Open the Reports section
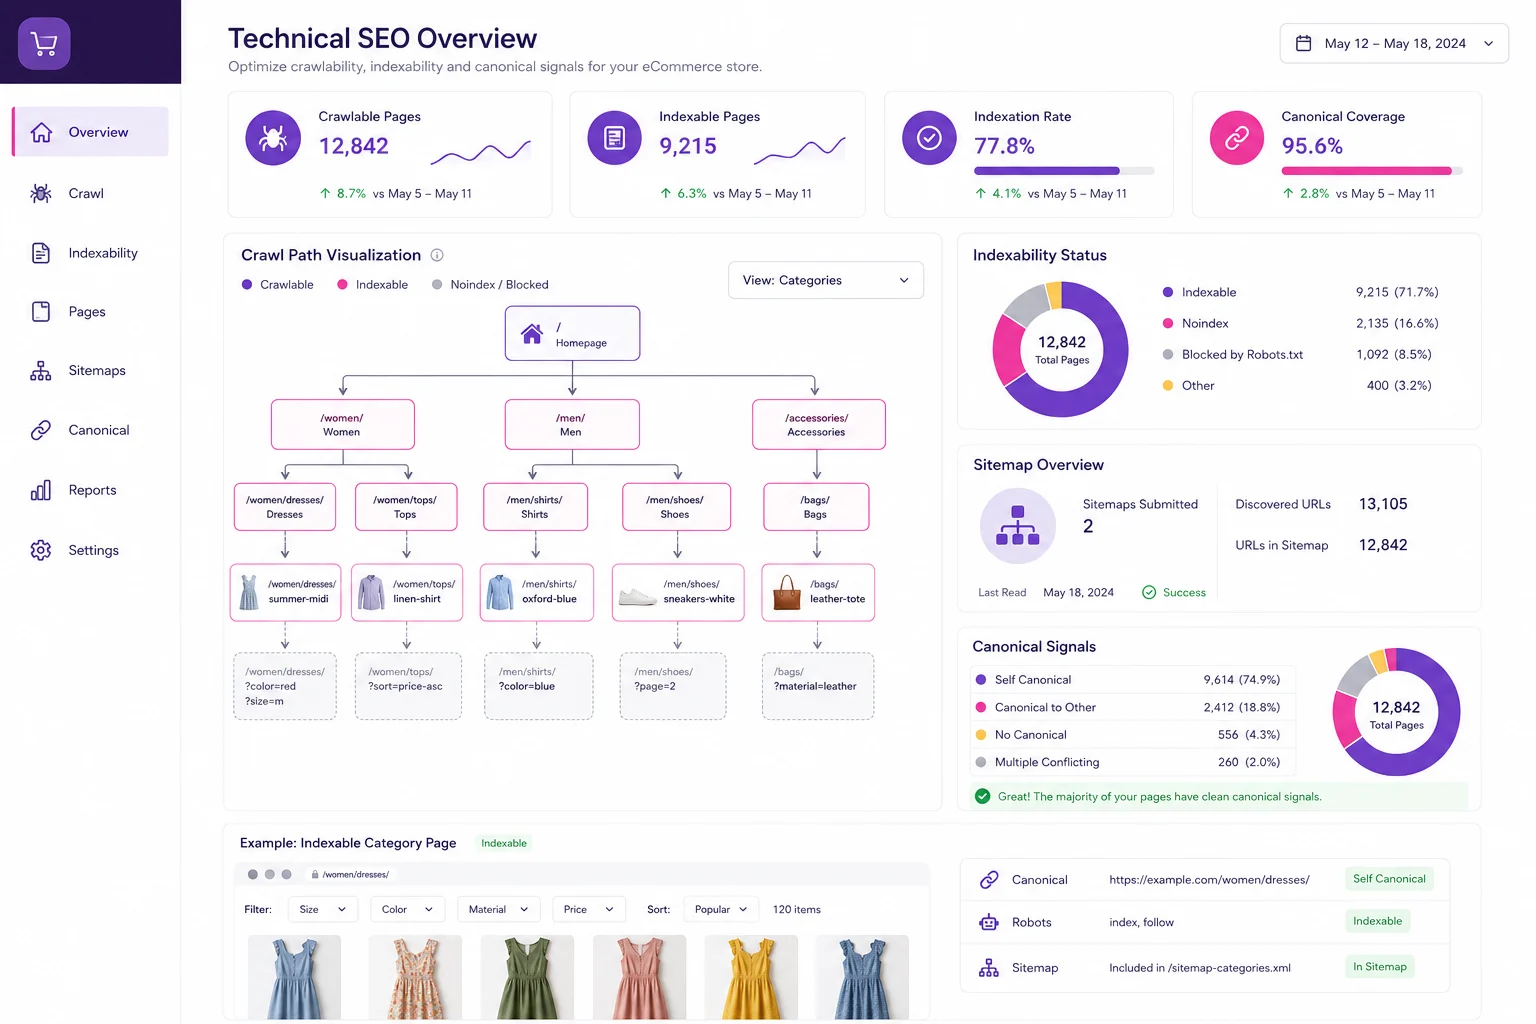Image resolution: width=1536 pixels, height=1024 pixels. (x=90, y=490)
